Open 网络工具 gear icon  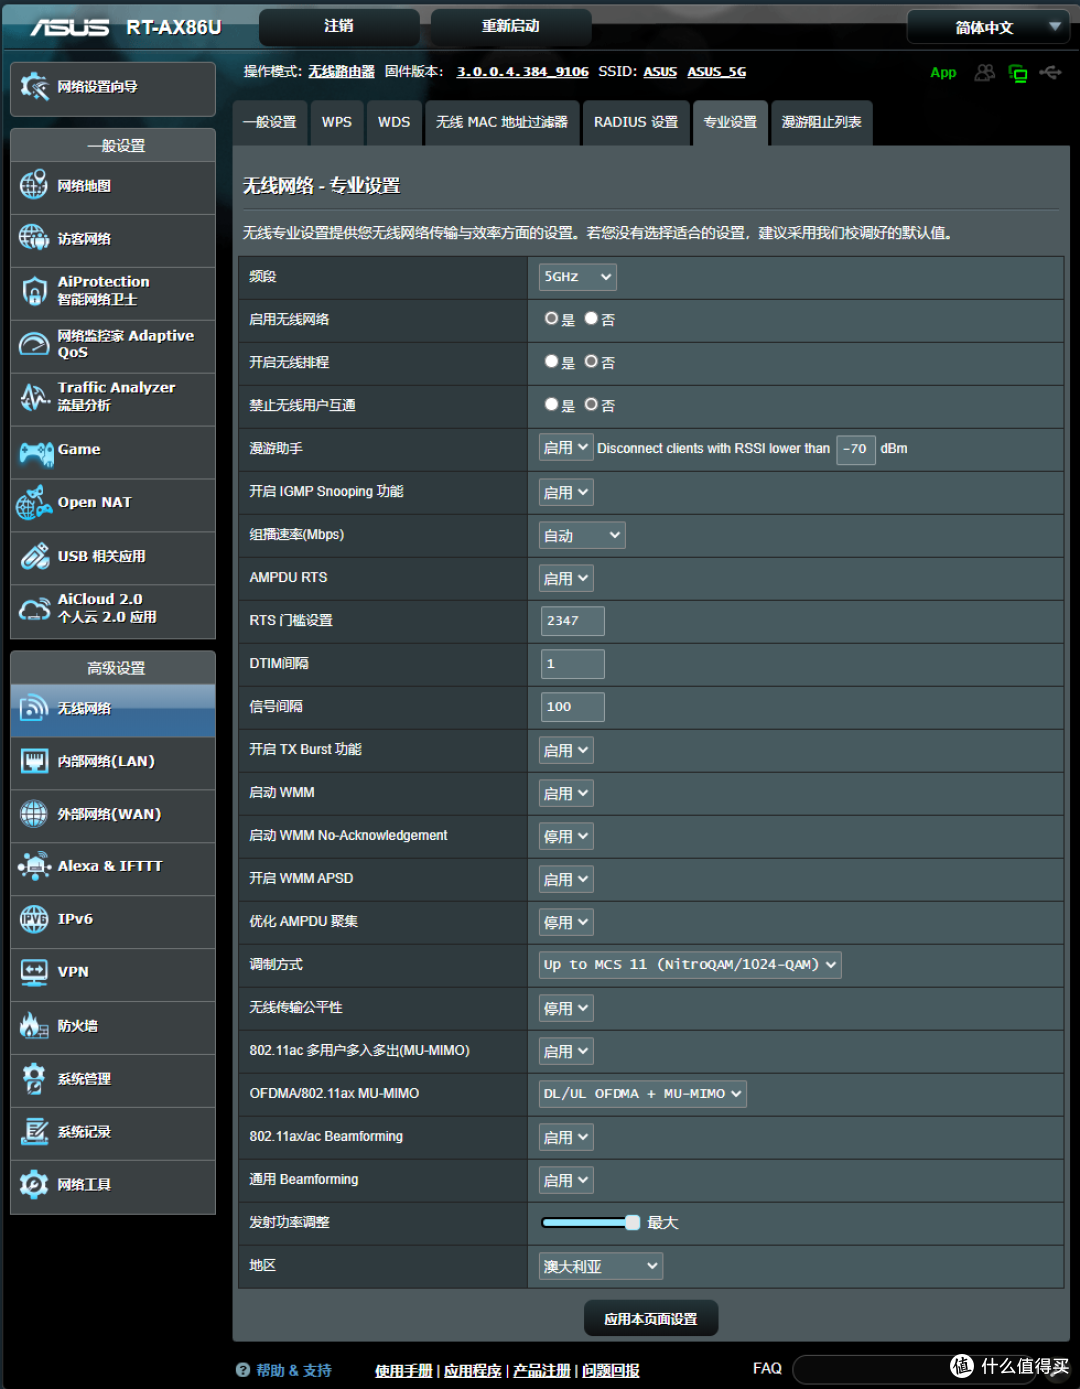[34, 1185]
